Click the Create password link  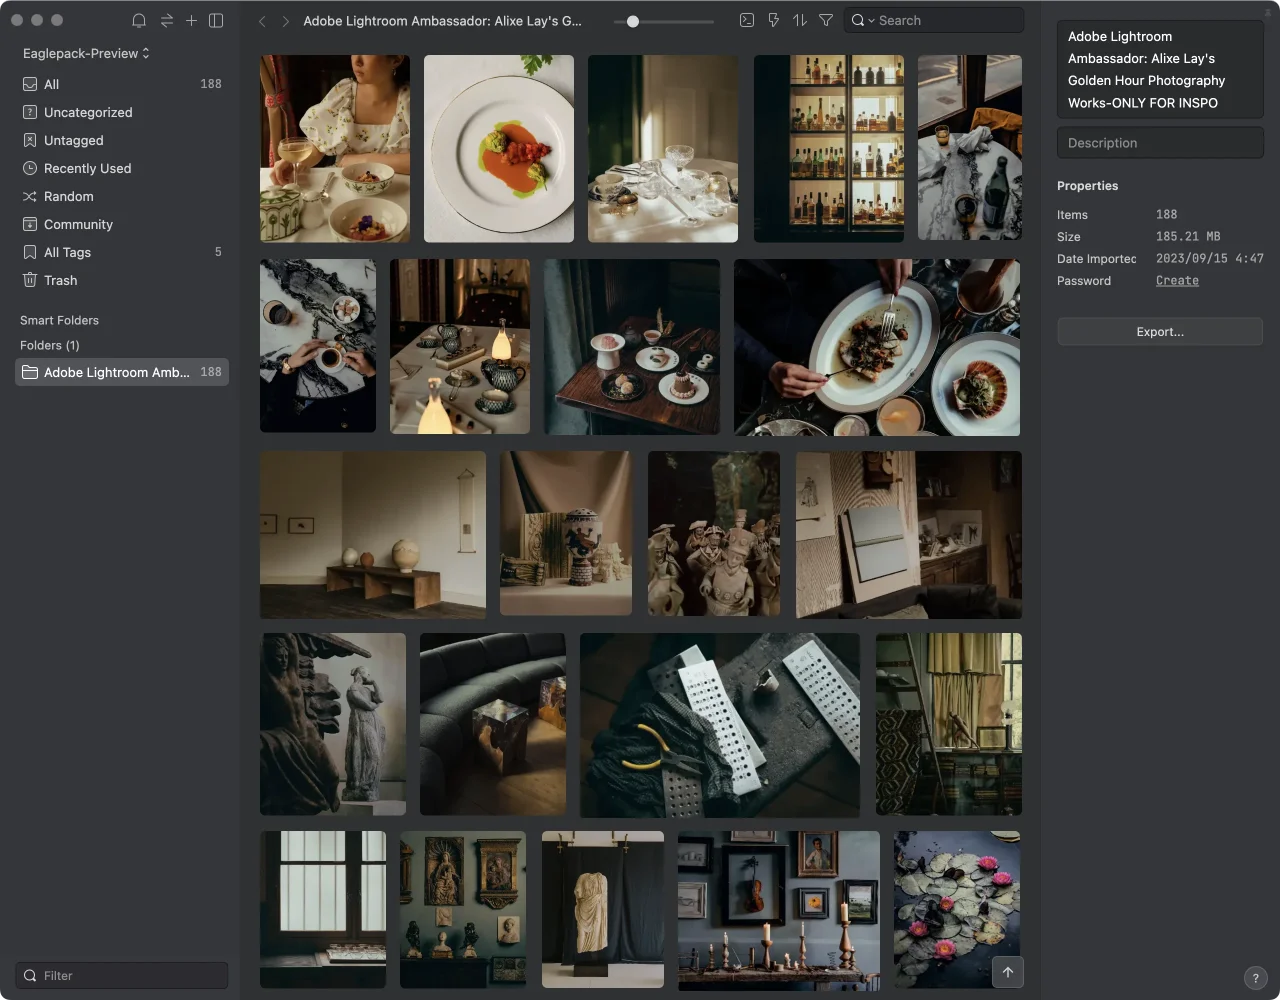[1177, 281]
